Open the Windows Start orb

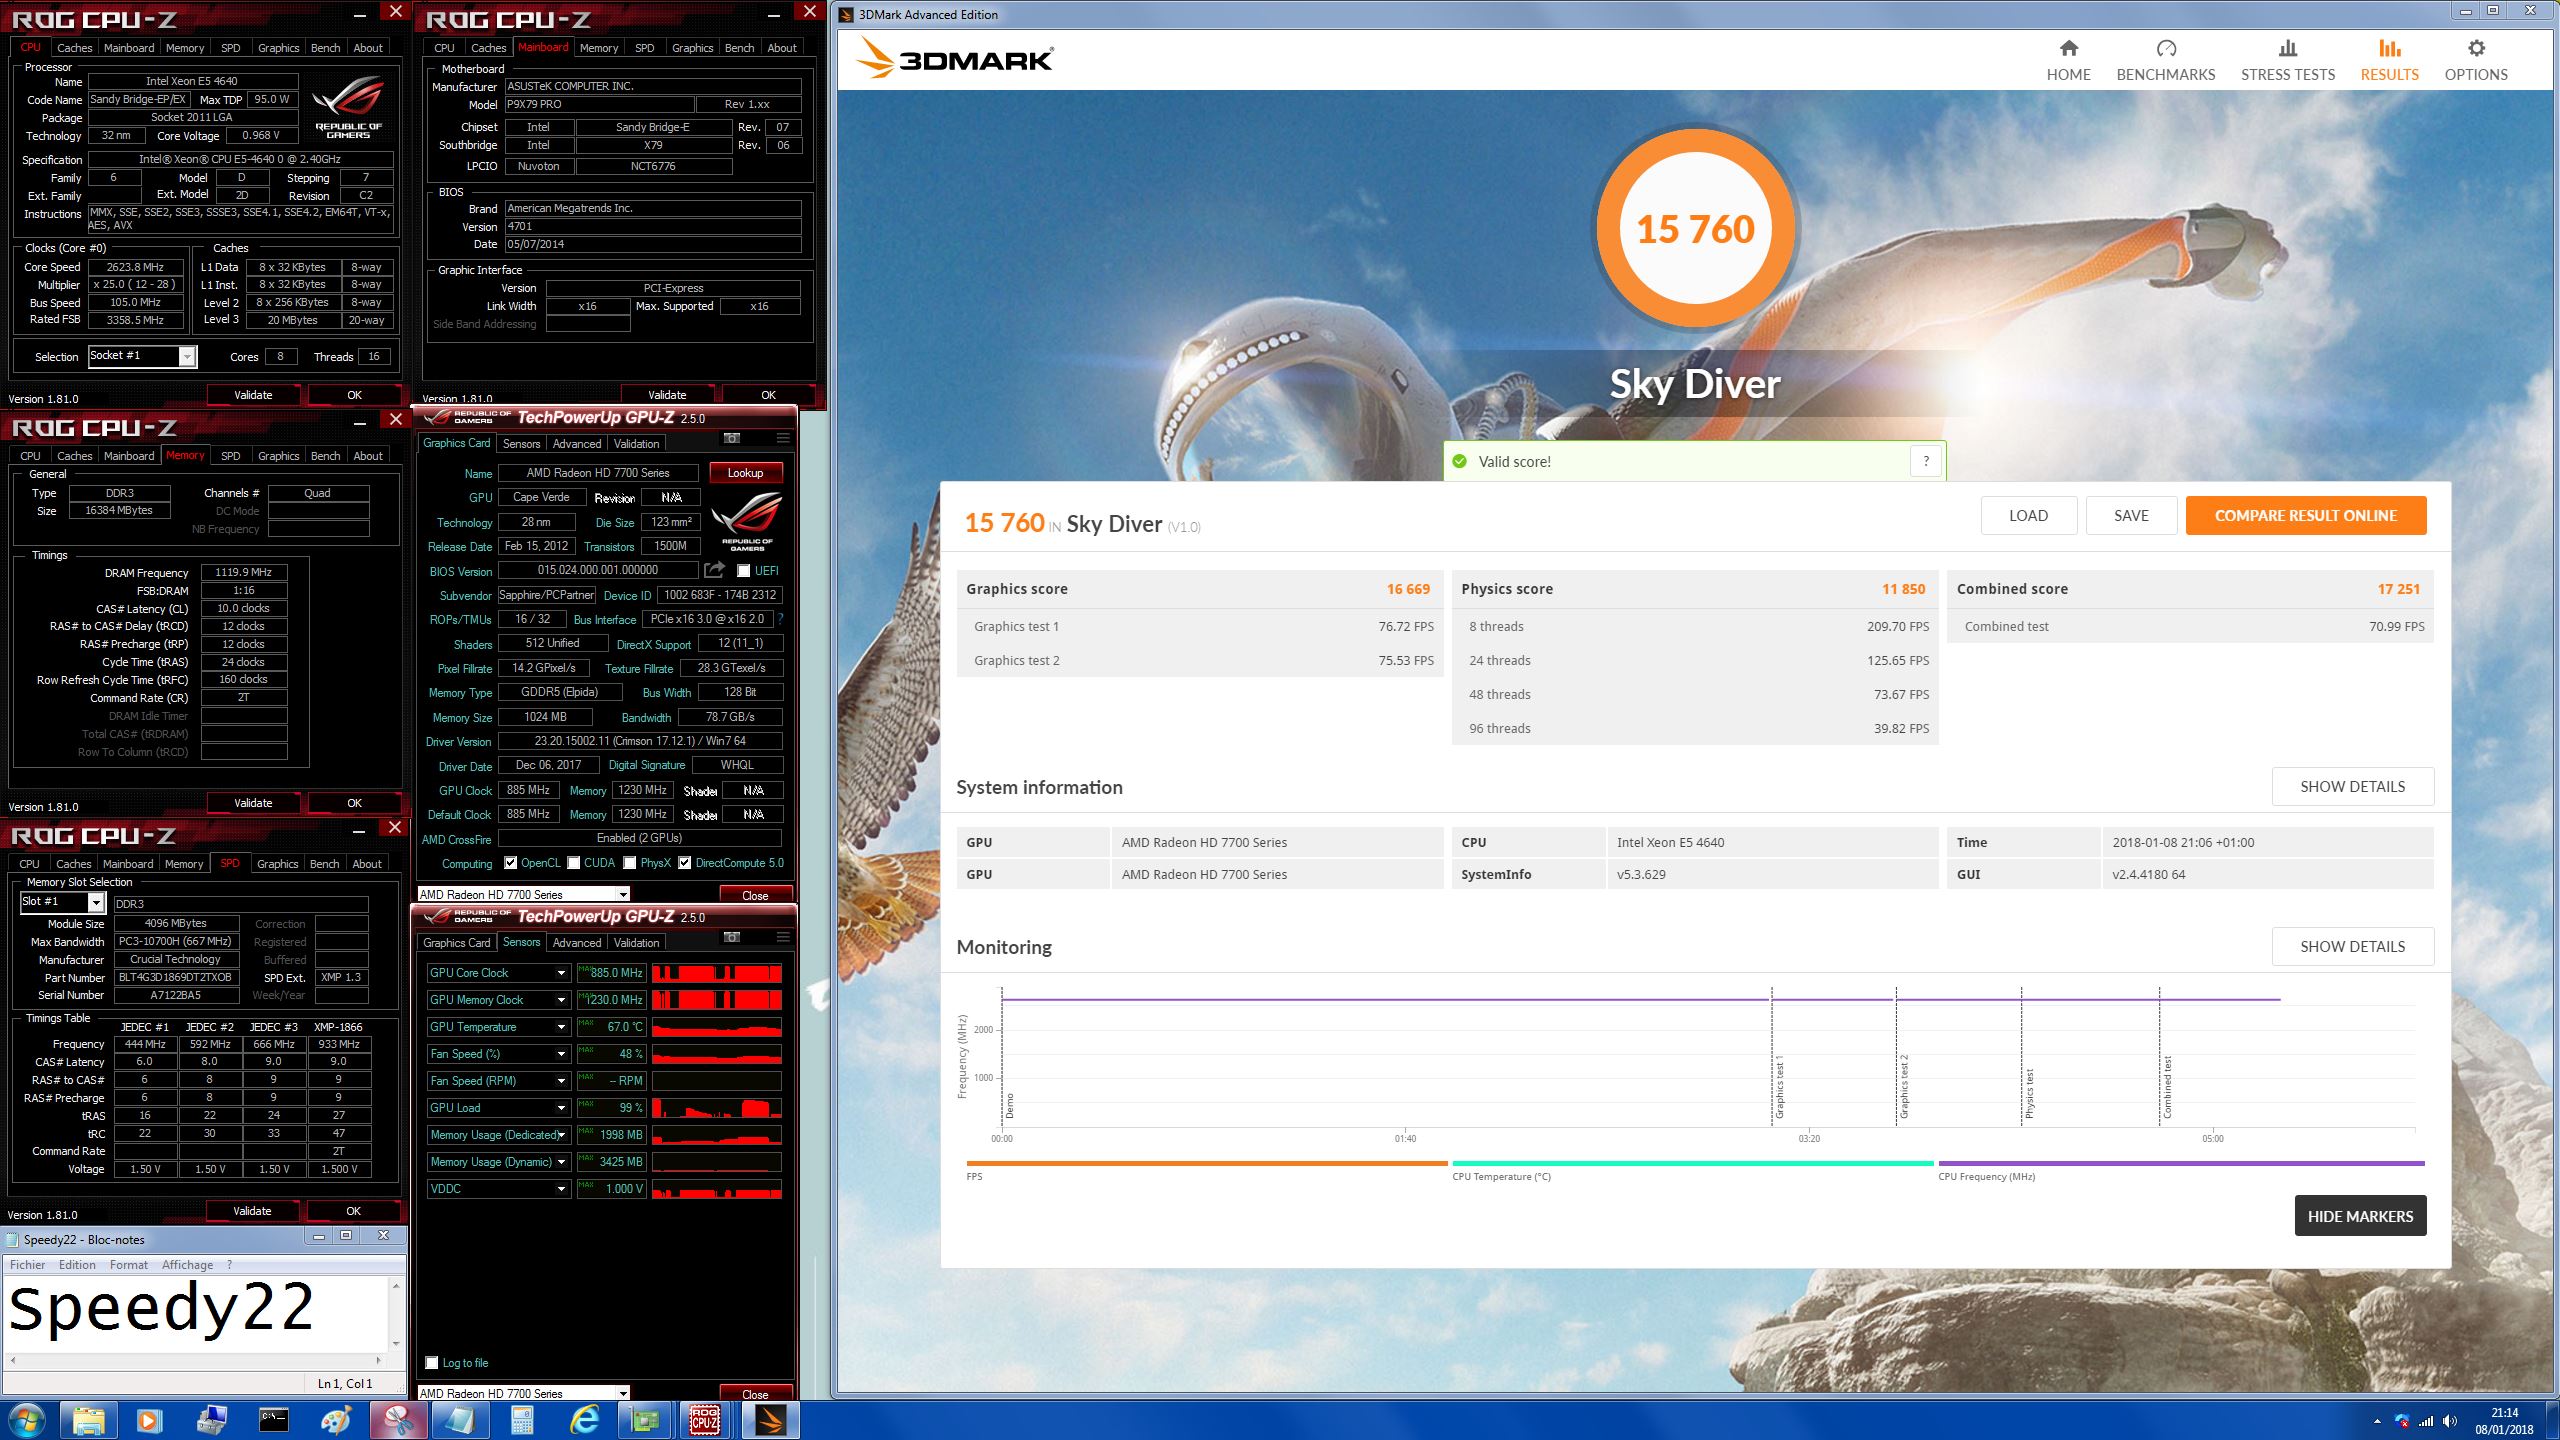click(26, 1420)
